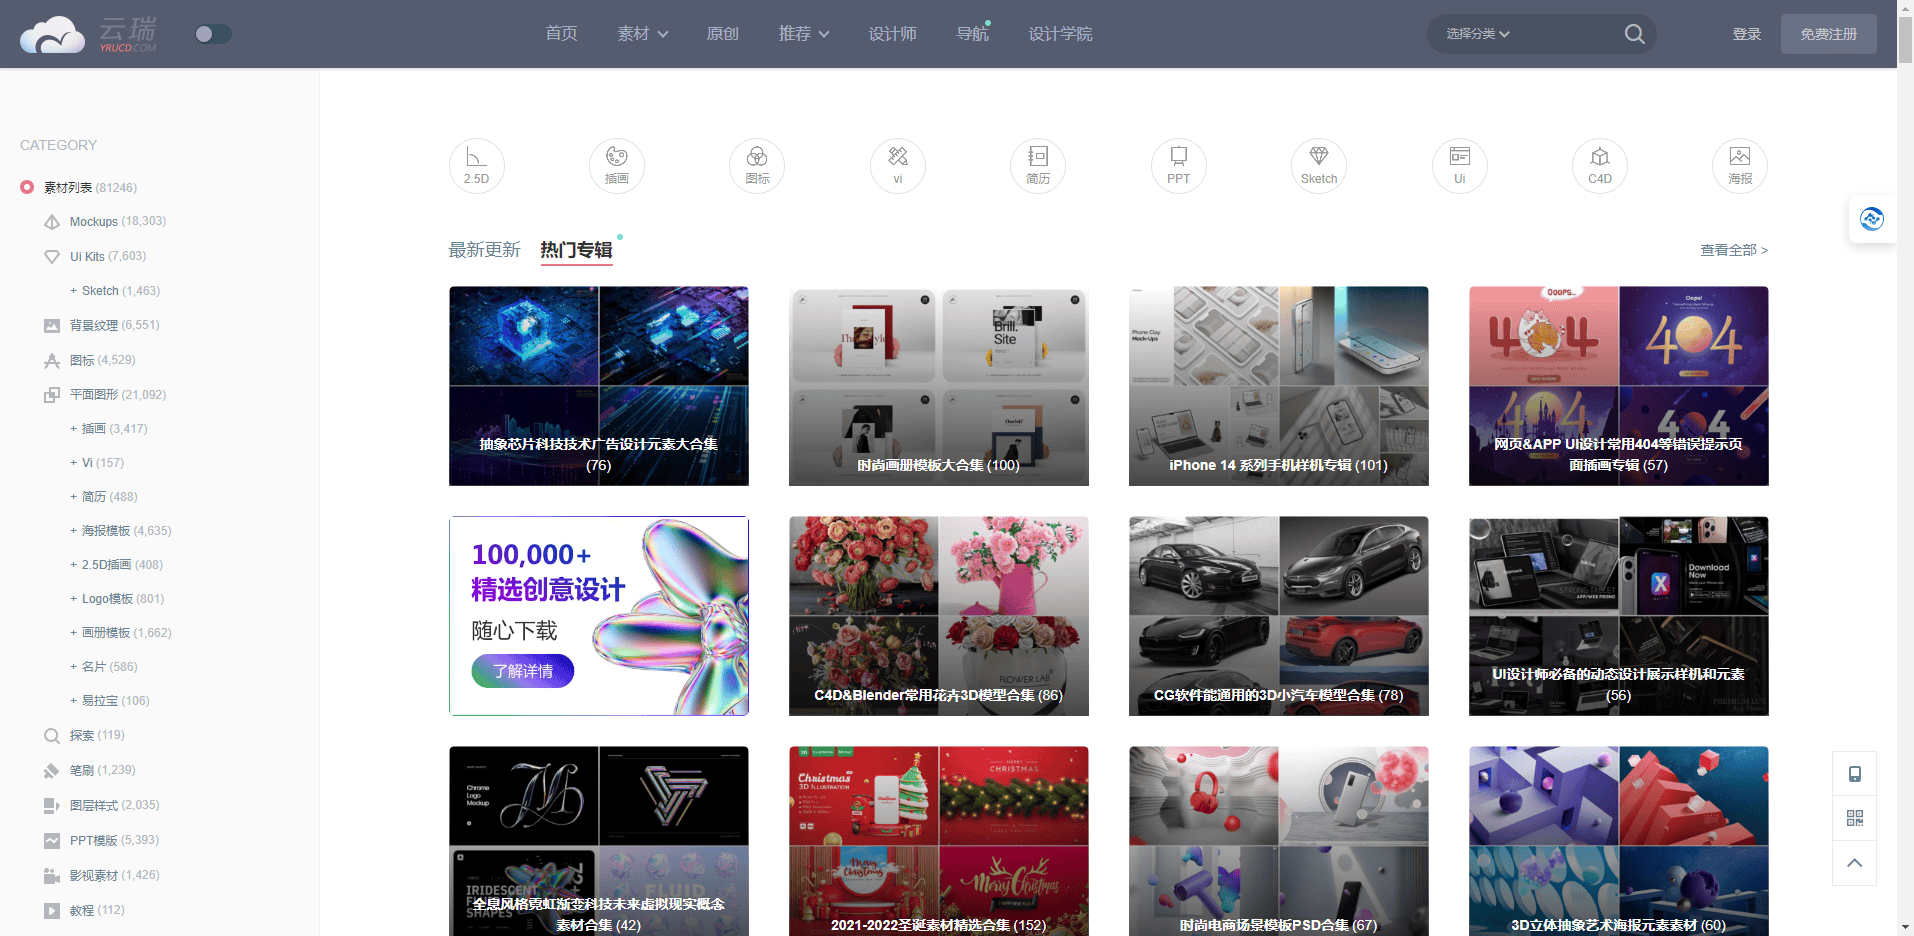
Task: Click the QR code icon
Action: (x=1854, y=818)
